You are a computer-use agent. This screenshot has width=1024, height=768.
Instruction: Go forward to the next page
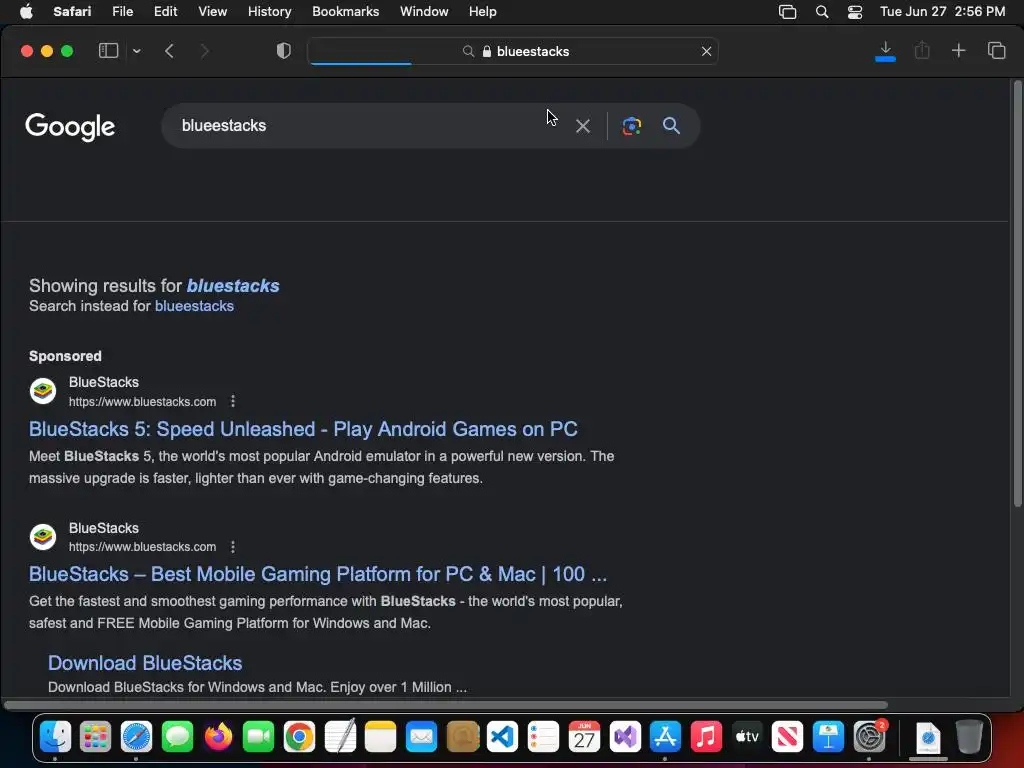(204, 51)
